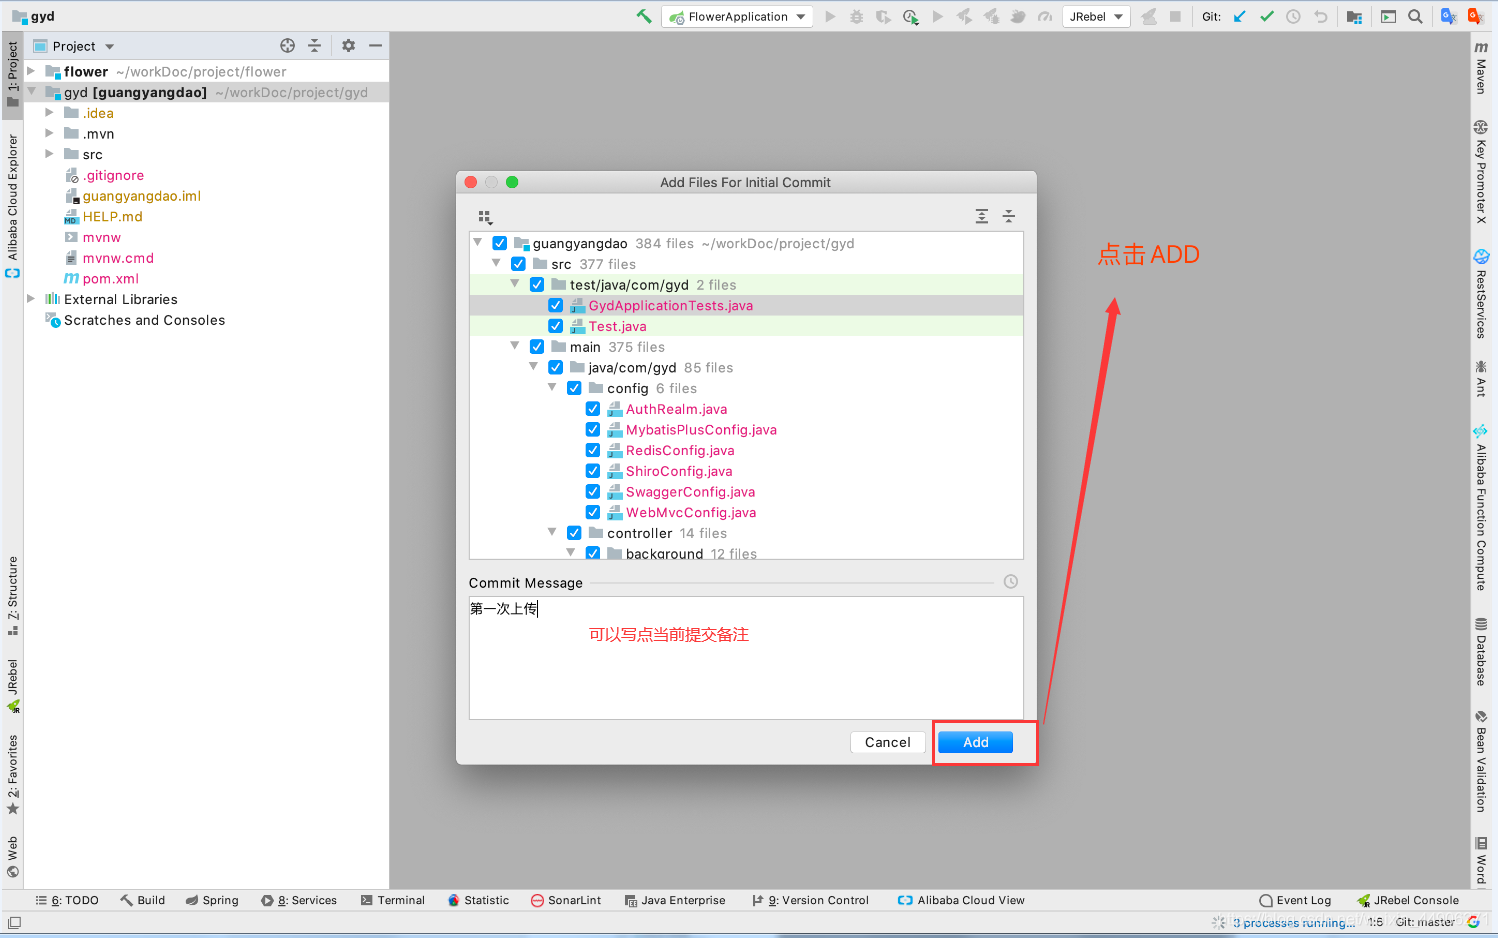Open commit message history clock icon

coord(1011,582)
